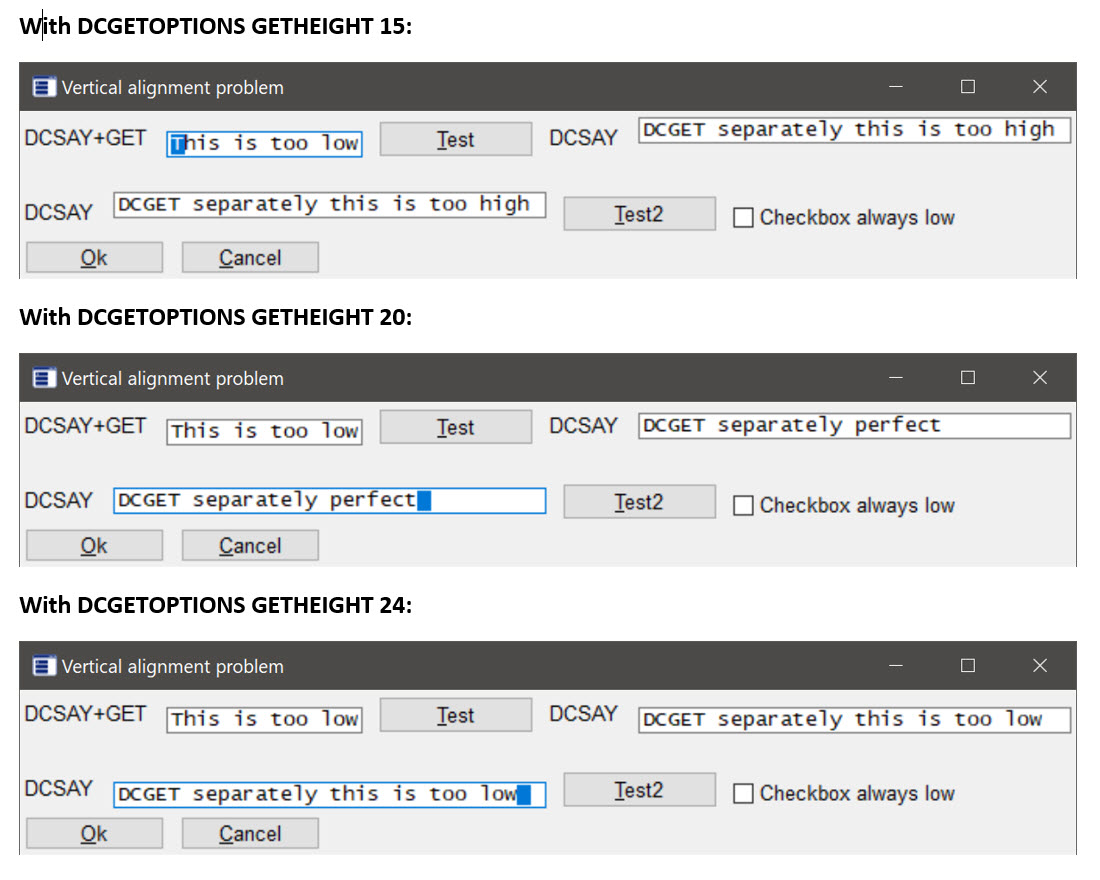Click Cancel in the GETHEIGHT 20 dialog
Image resolution: width=1100 pixels, height=880 pixels.
[x=250, y=546]
